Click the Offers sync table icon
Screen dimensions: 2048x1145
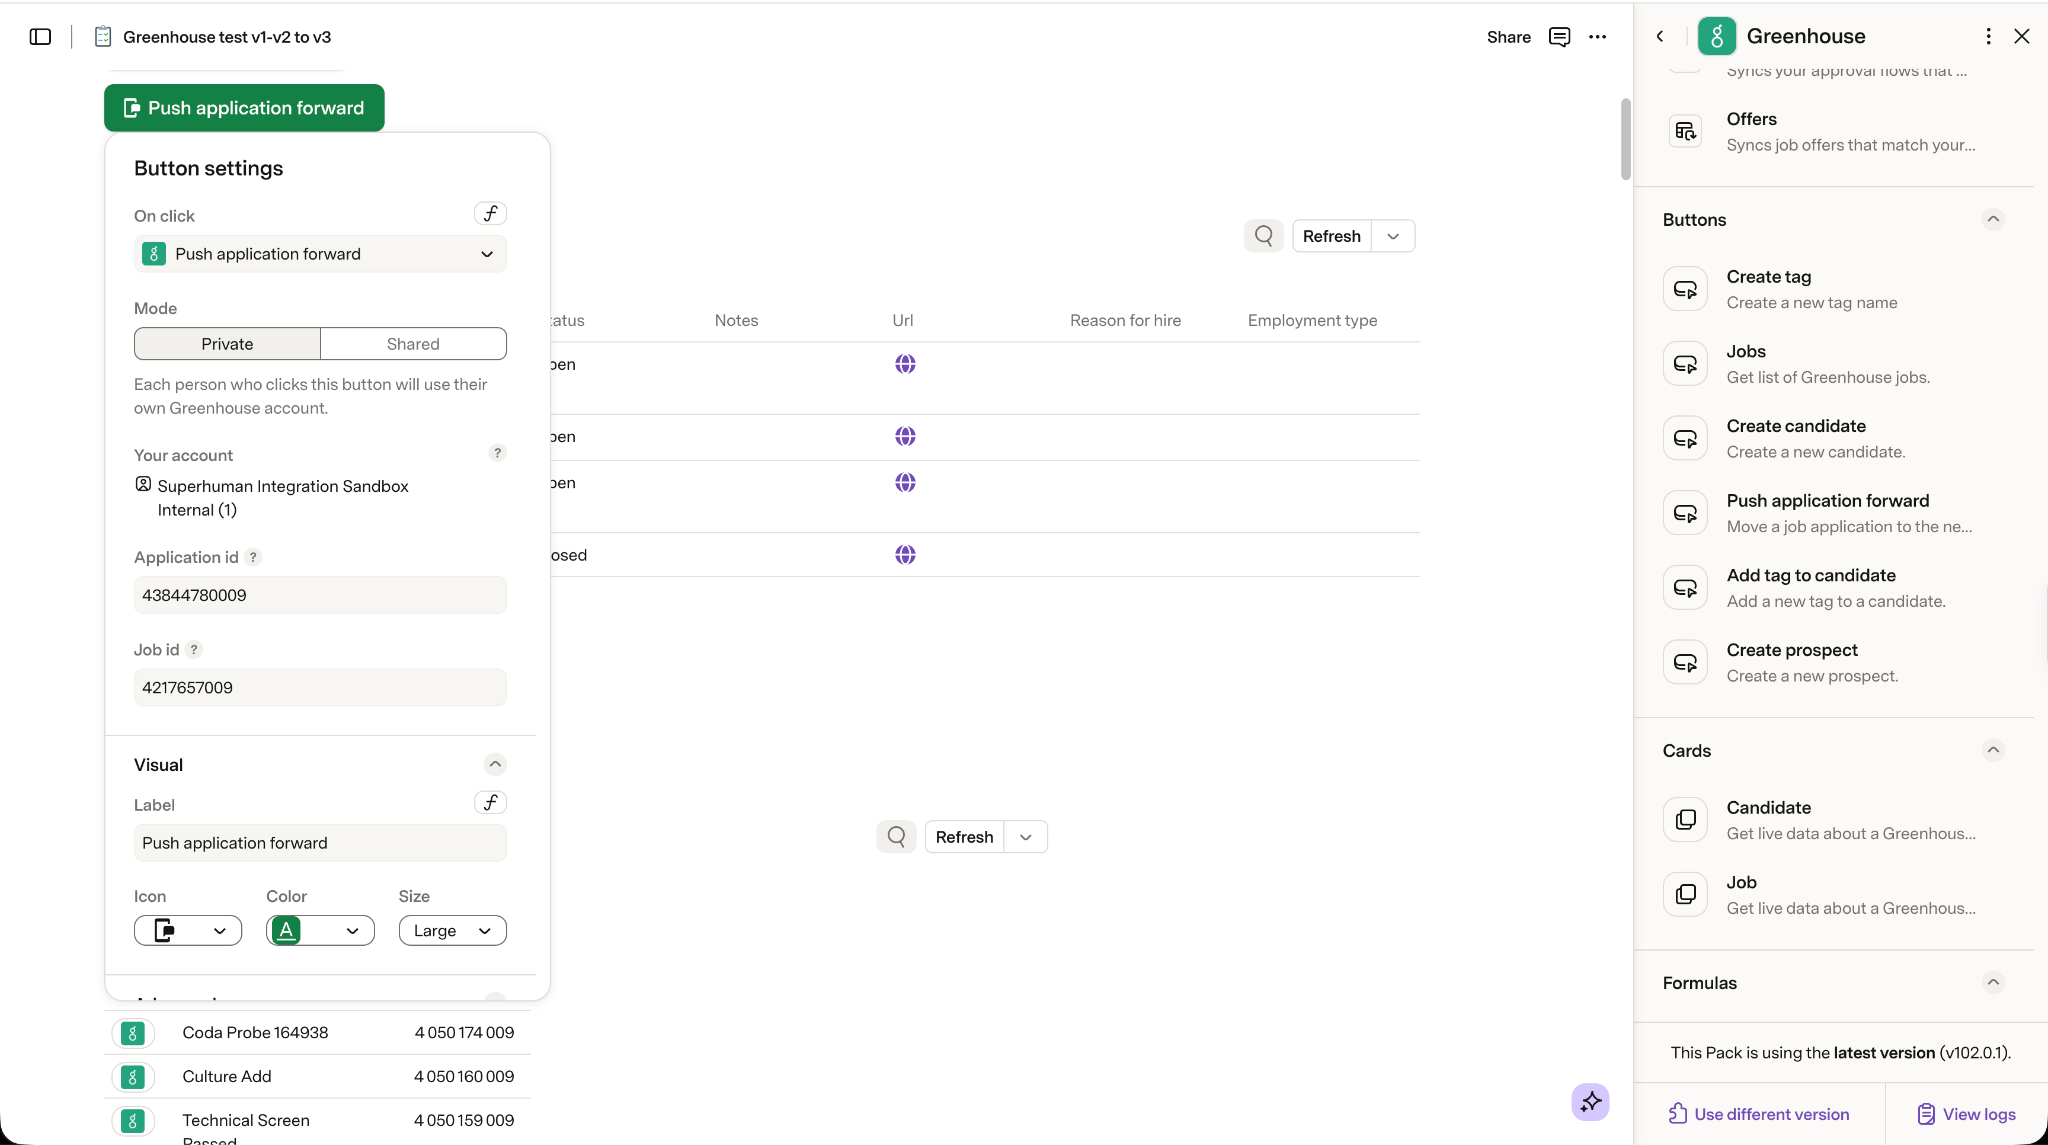1685,131
